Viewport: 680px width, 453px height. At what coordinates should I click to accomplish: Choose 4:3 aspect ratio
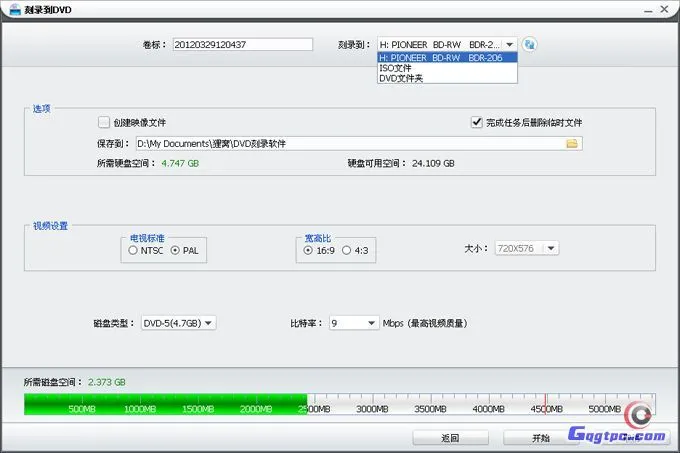pos(347,251)
